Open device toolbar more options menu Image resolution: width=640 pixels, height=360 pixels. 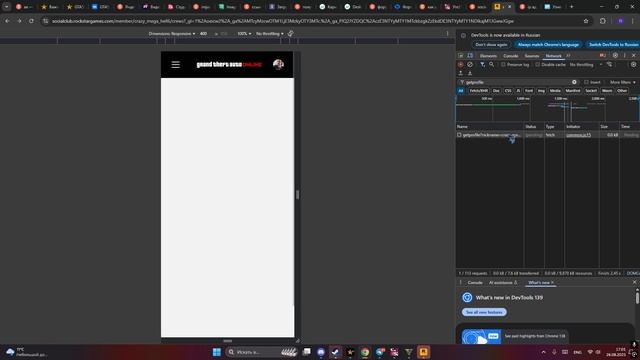click(x=447, y=33)
